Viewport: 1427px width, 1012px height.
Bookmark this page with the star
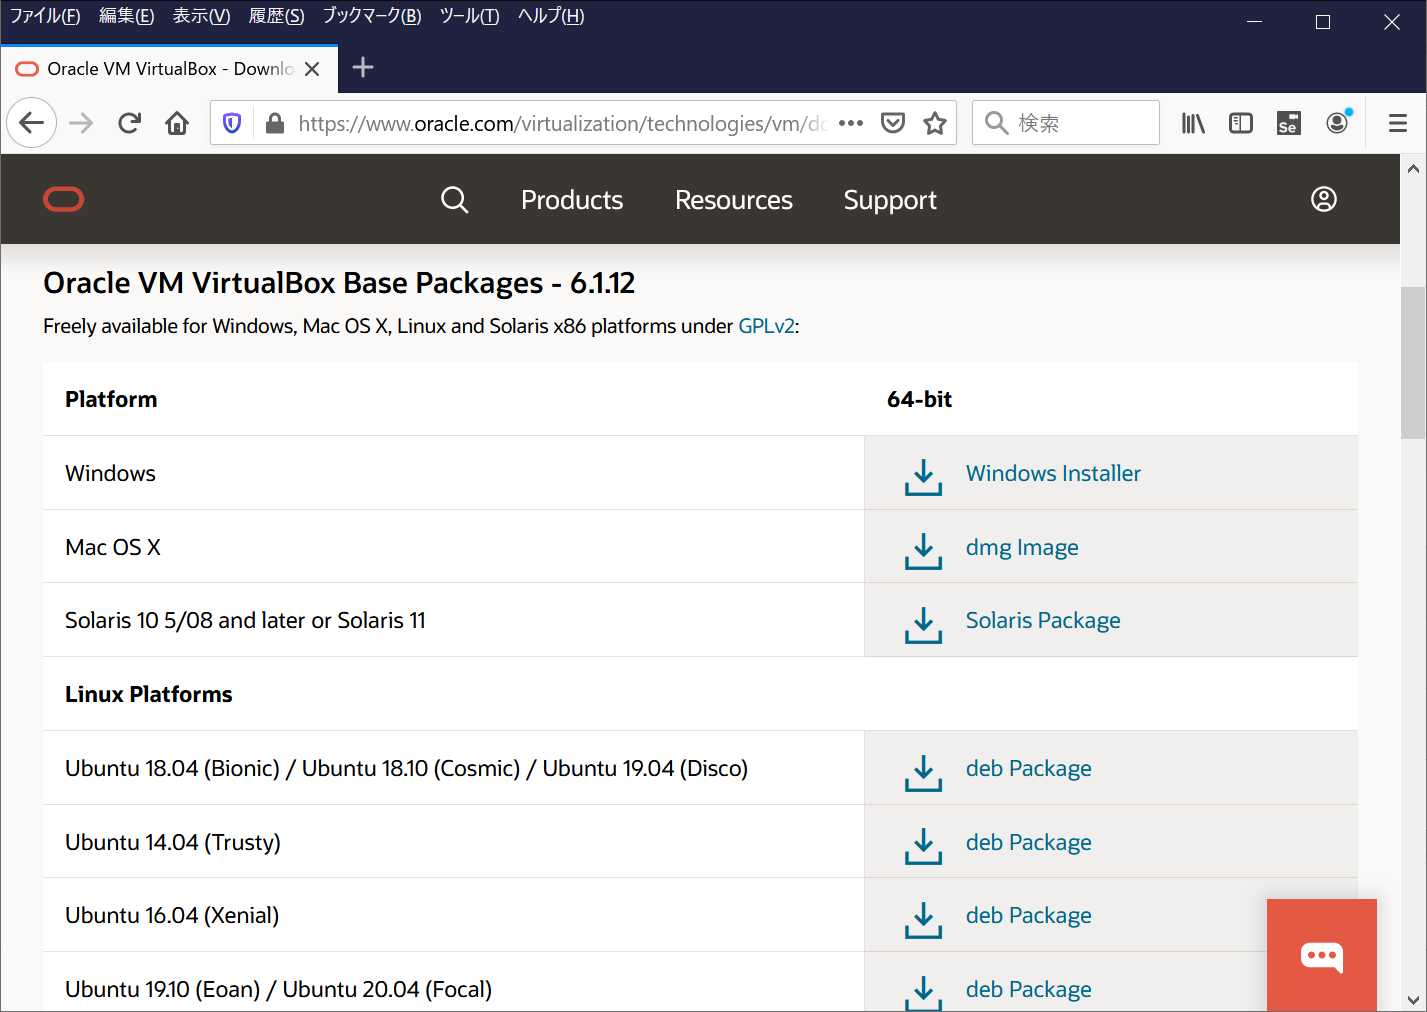coord(935,123)
